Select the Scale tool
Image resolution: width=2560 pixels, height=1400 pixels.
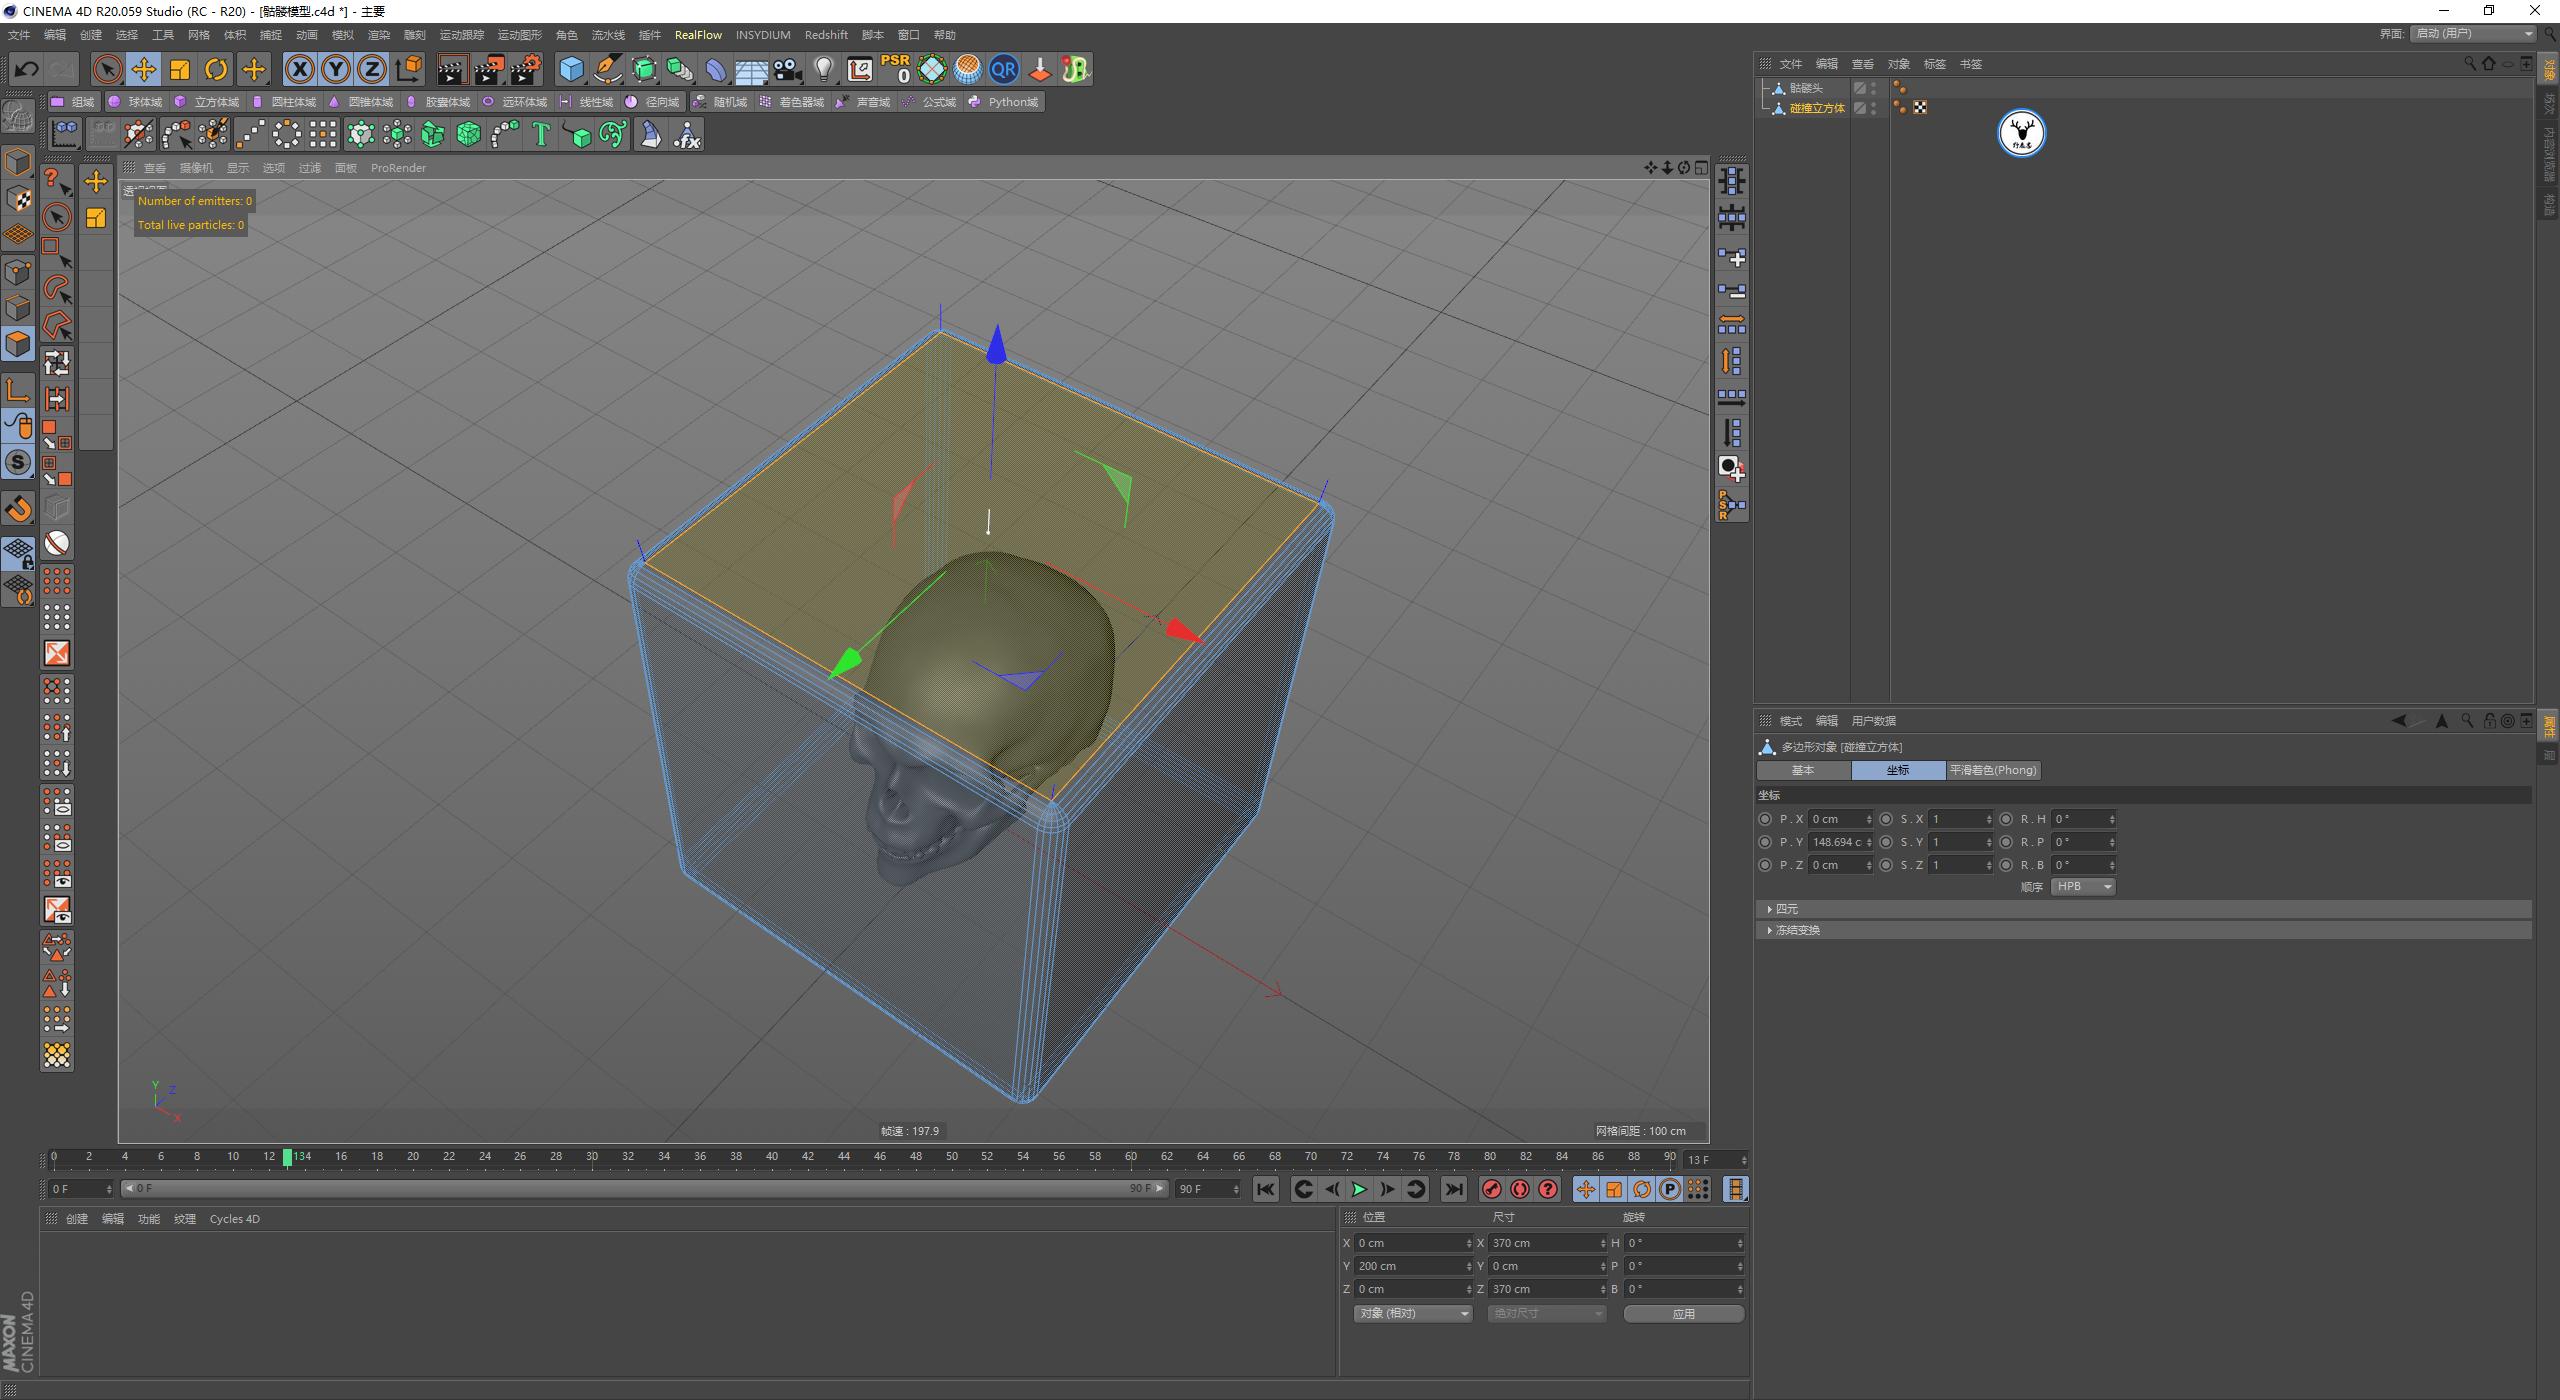coord(180,69)
